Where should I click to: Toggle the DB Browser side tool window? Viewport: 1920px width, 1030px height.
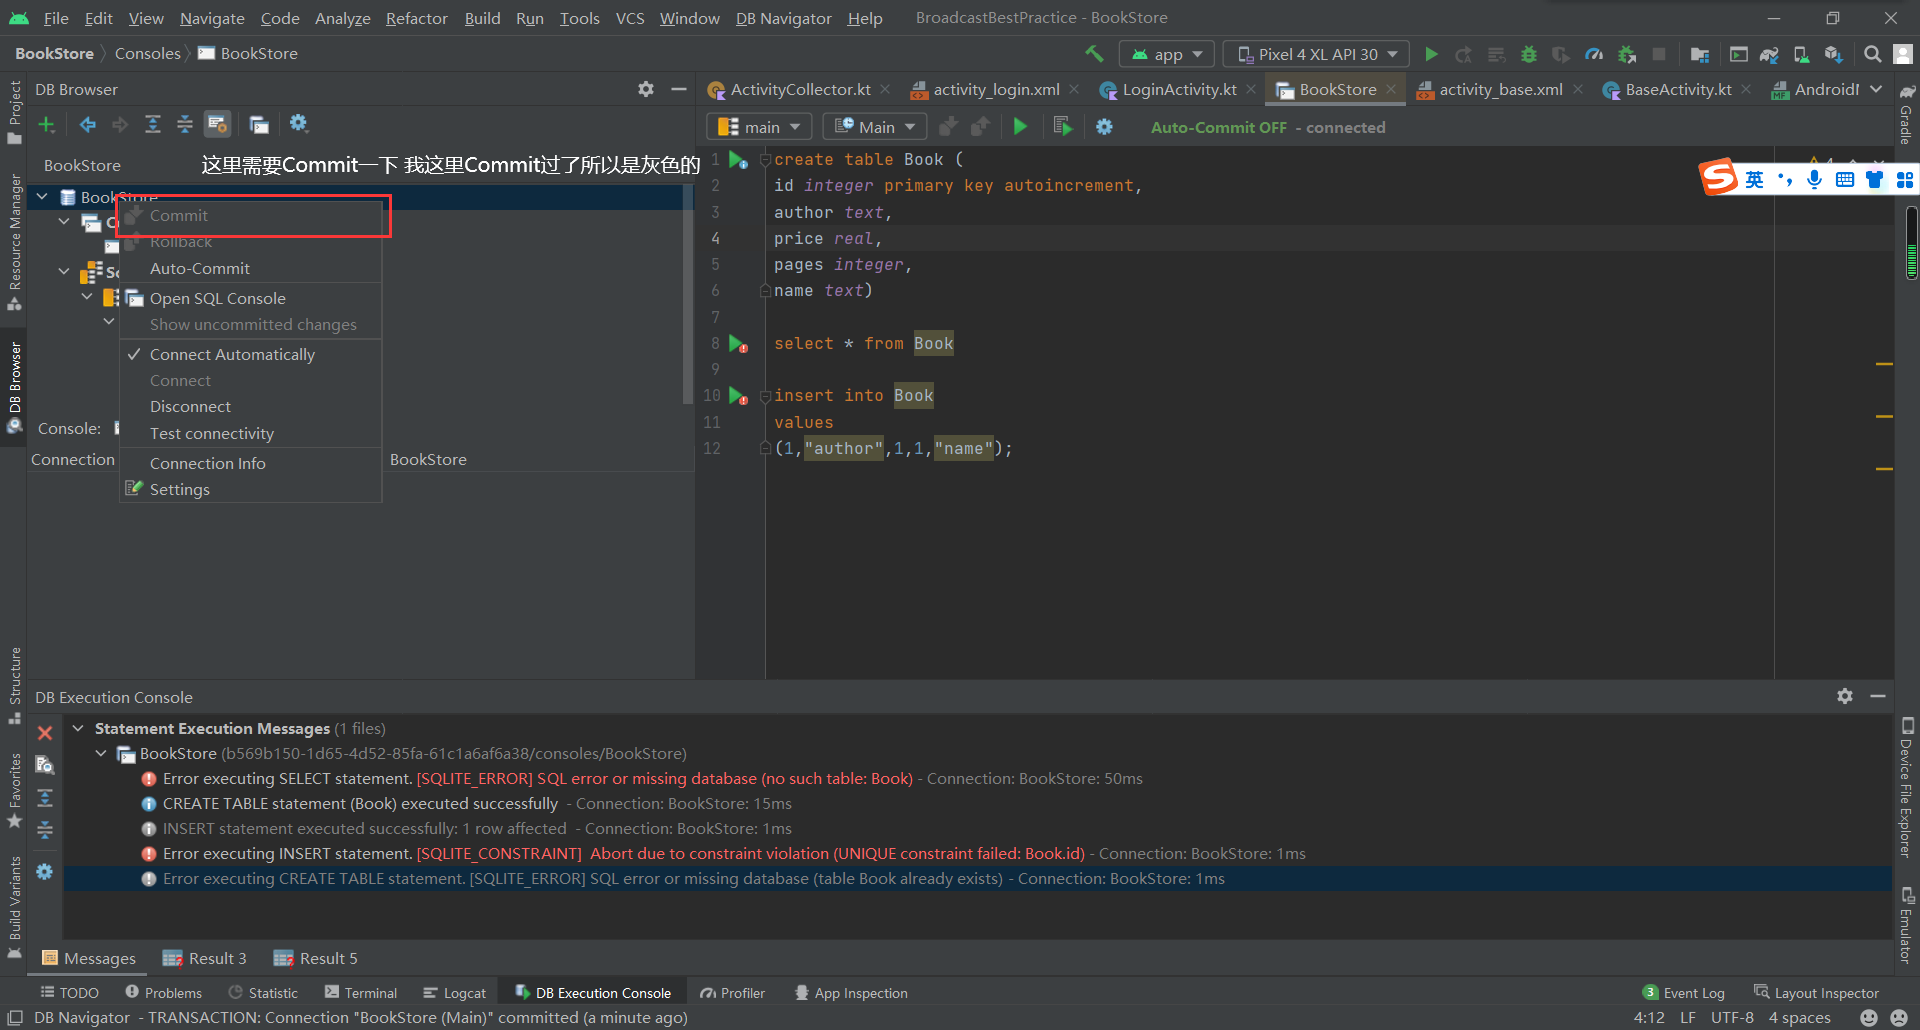[14, 385]
